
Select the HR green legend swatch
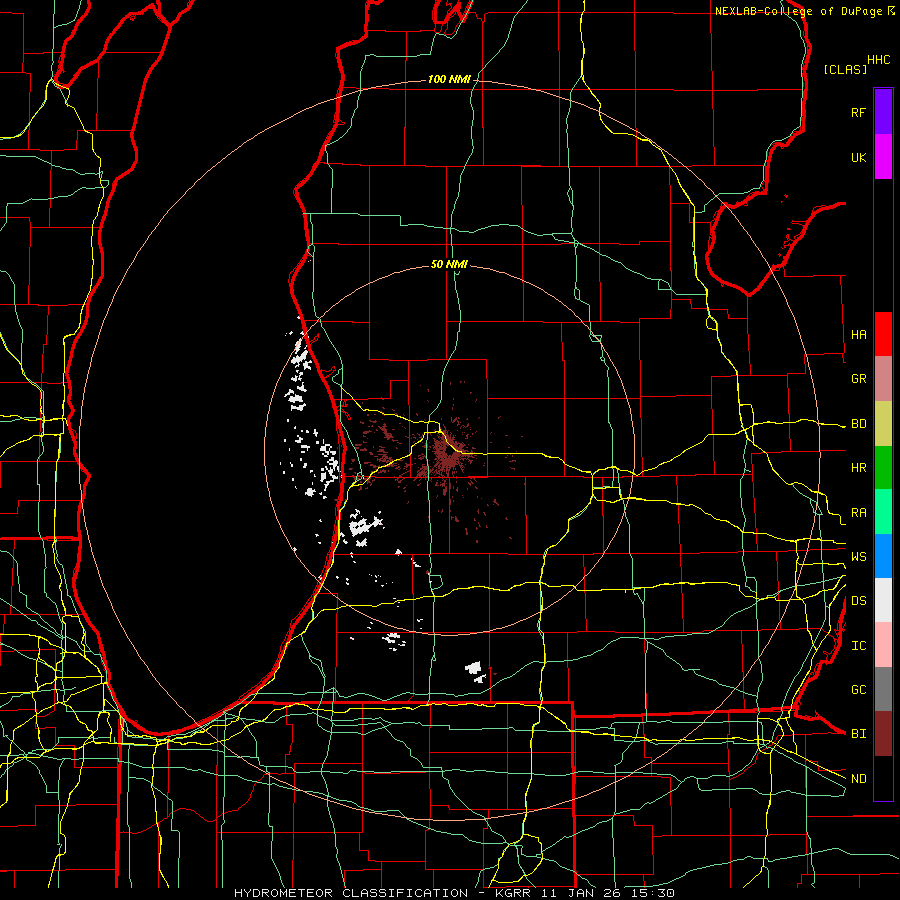click(883, 468)
